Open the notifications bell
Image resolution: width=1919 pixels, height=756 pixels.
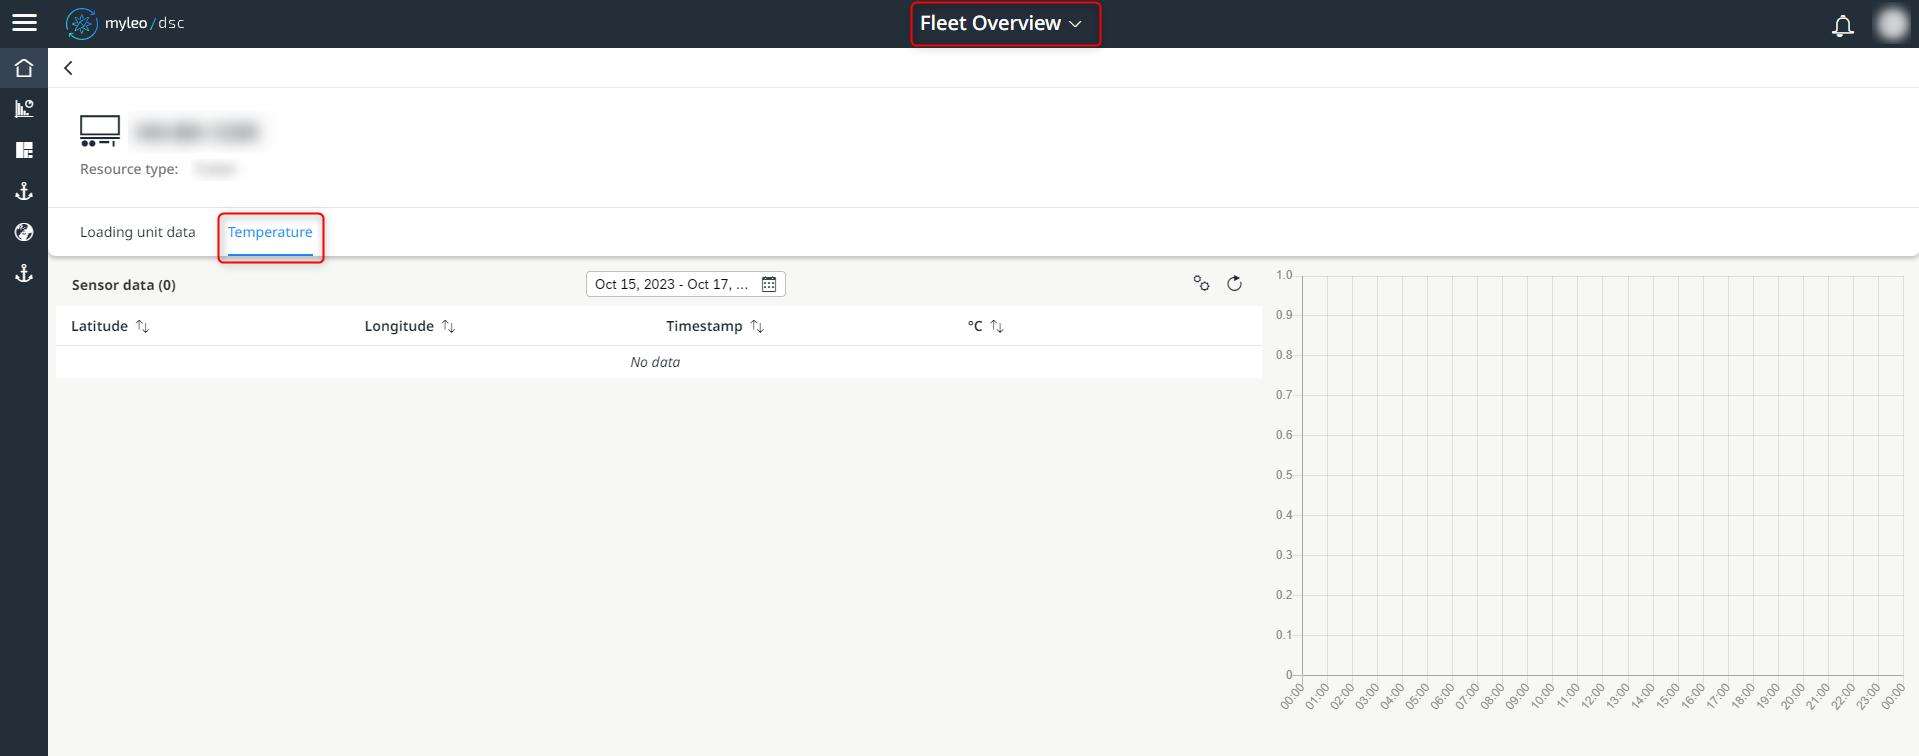(x=1842, y=25)
